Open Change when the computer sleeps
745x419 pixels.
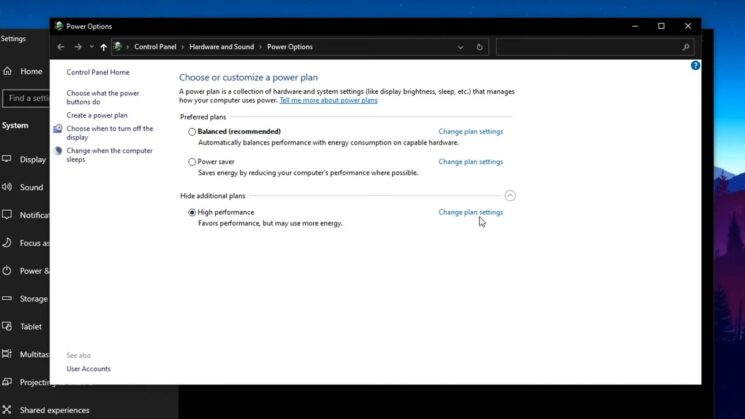[x=109, y=155]
